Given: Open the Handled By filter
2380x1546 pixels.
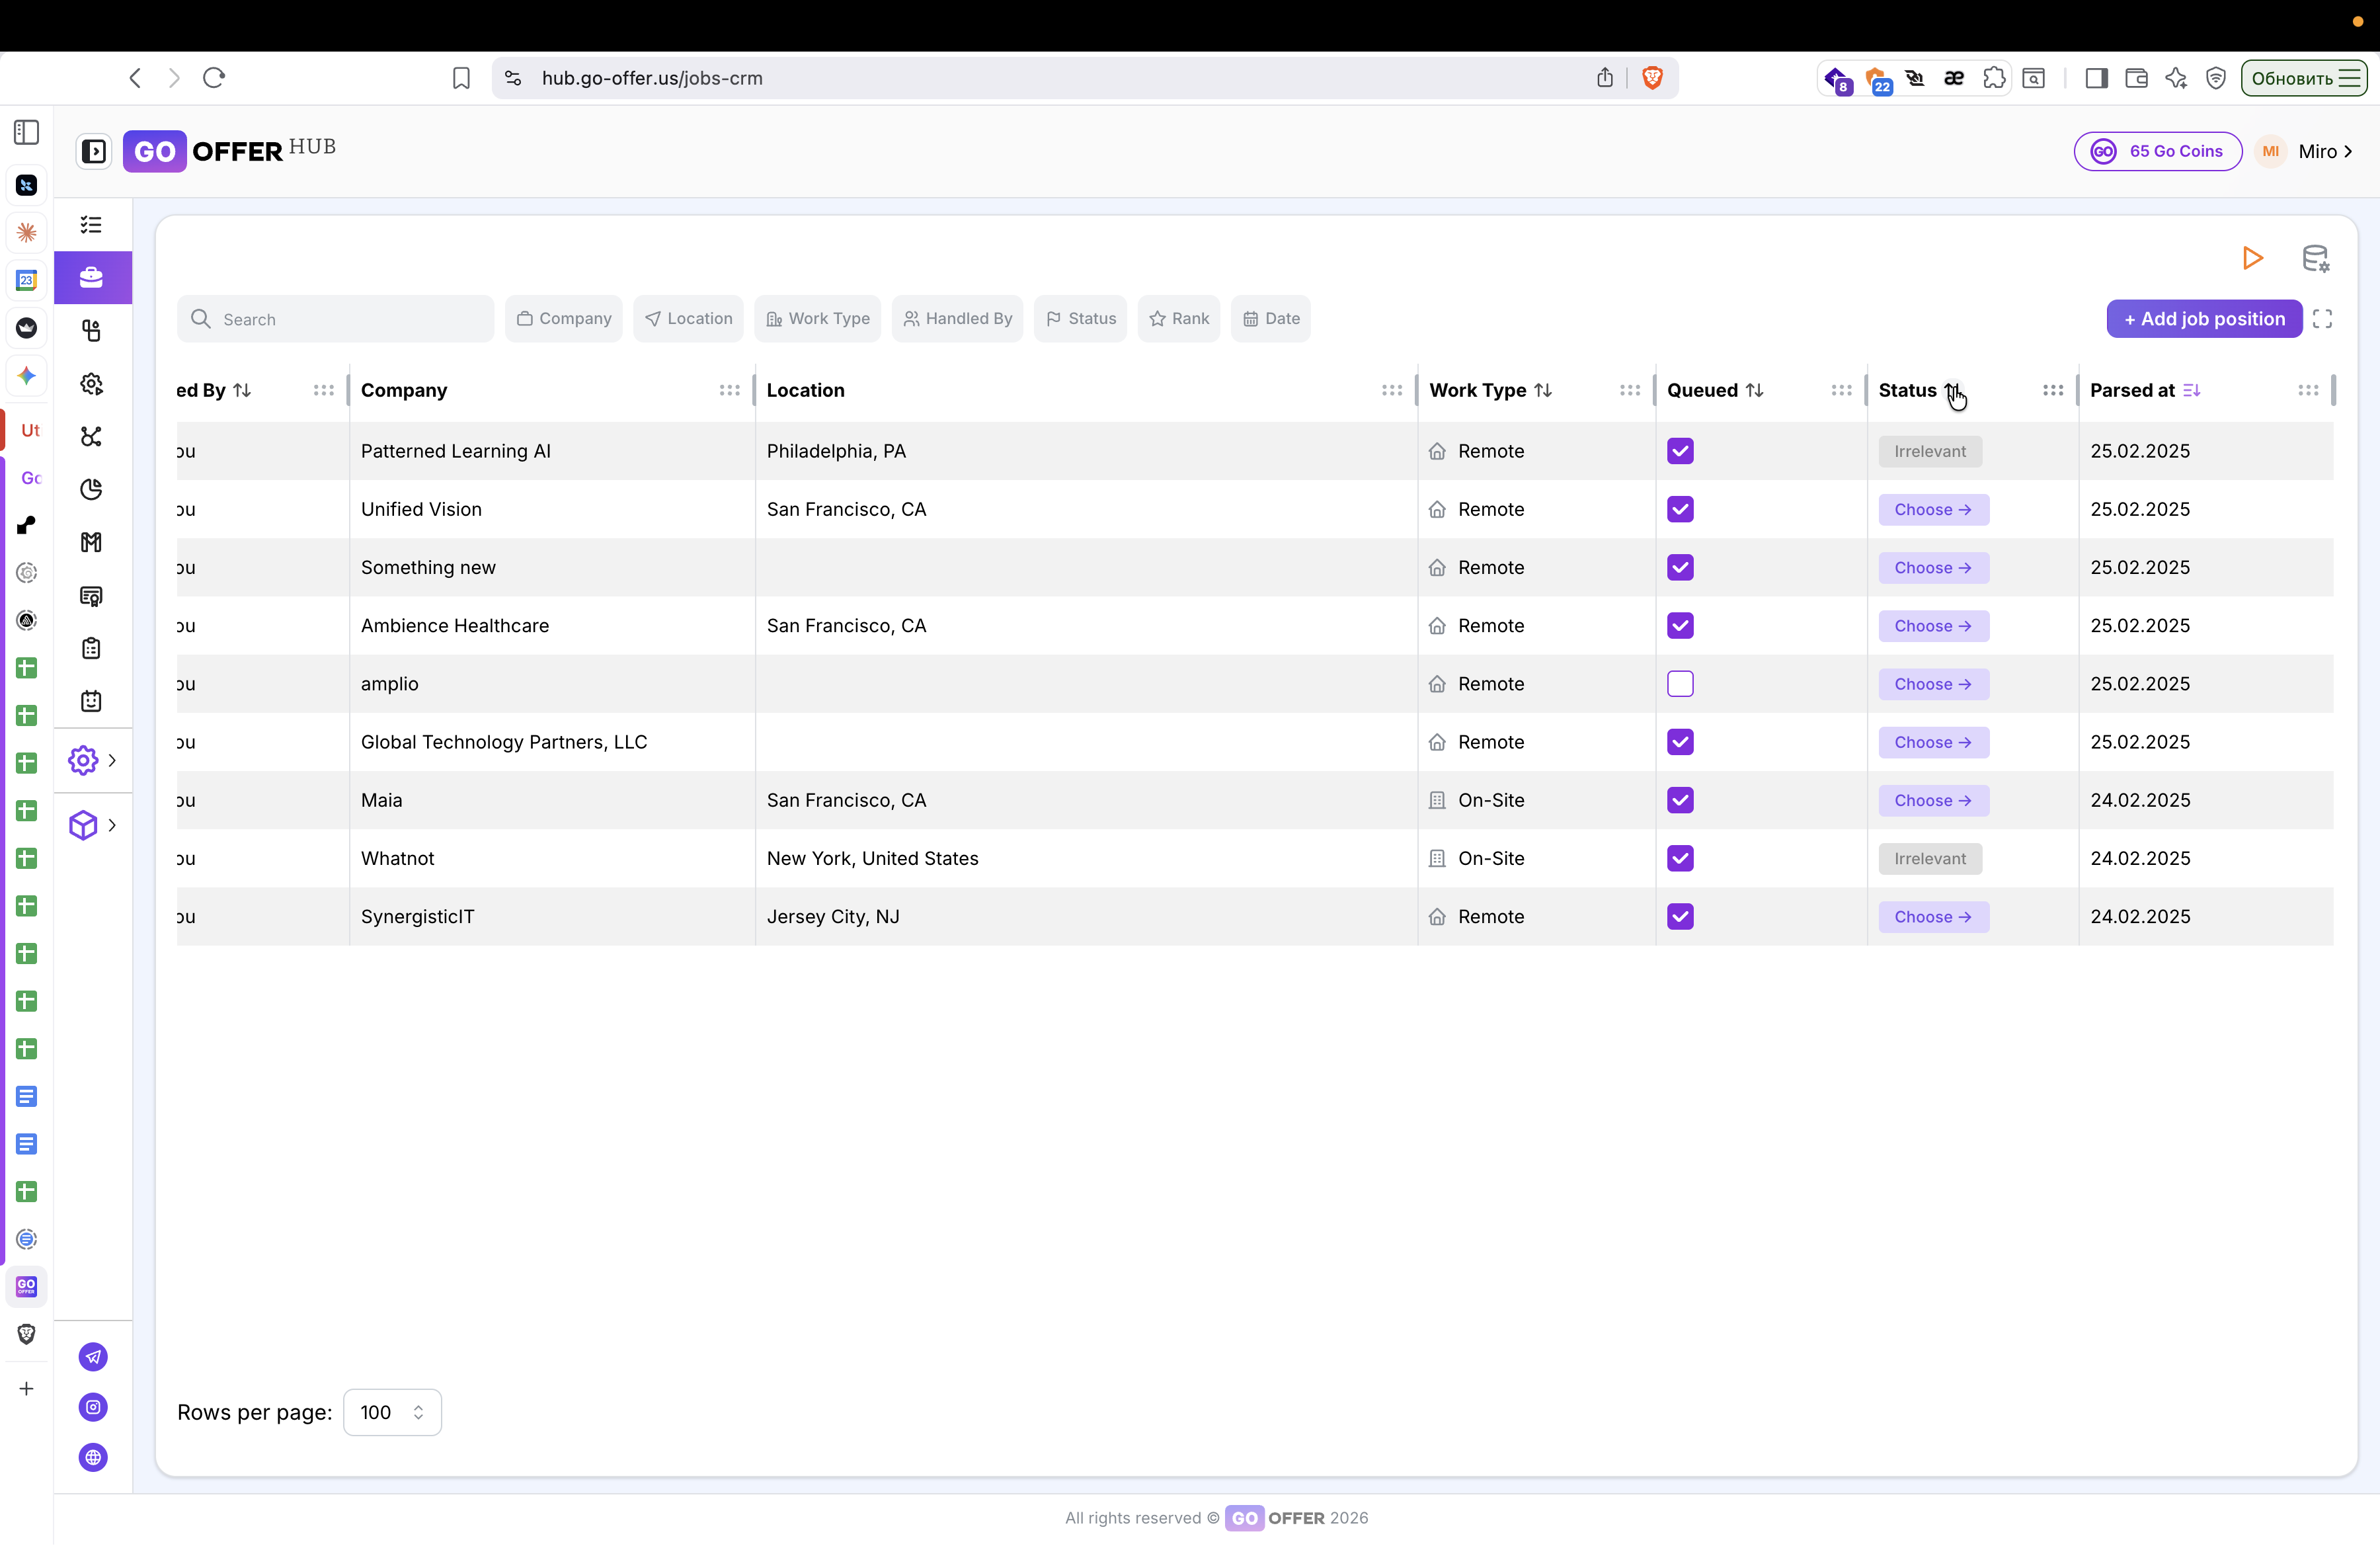Looking at the screenshot, I should 957,319.
